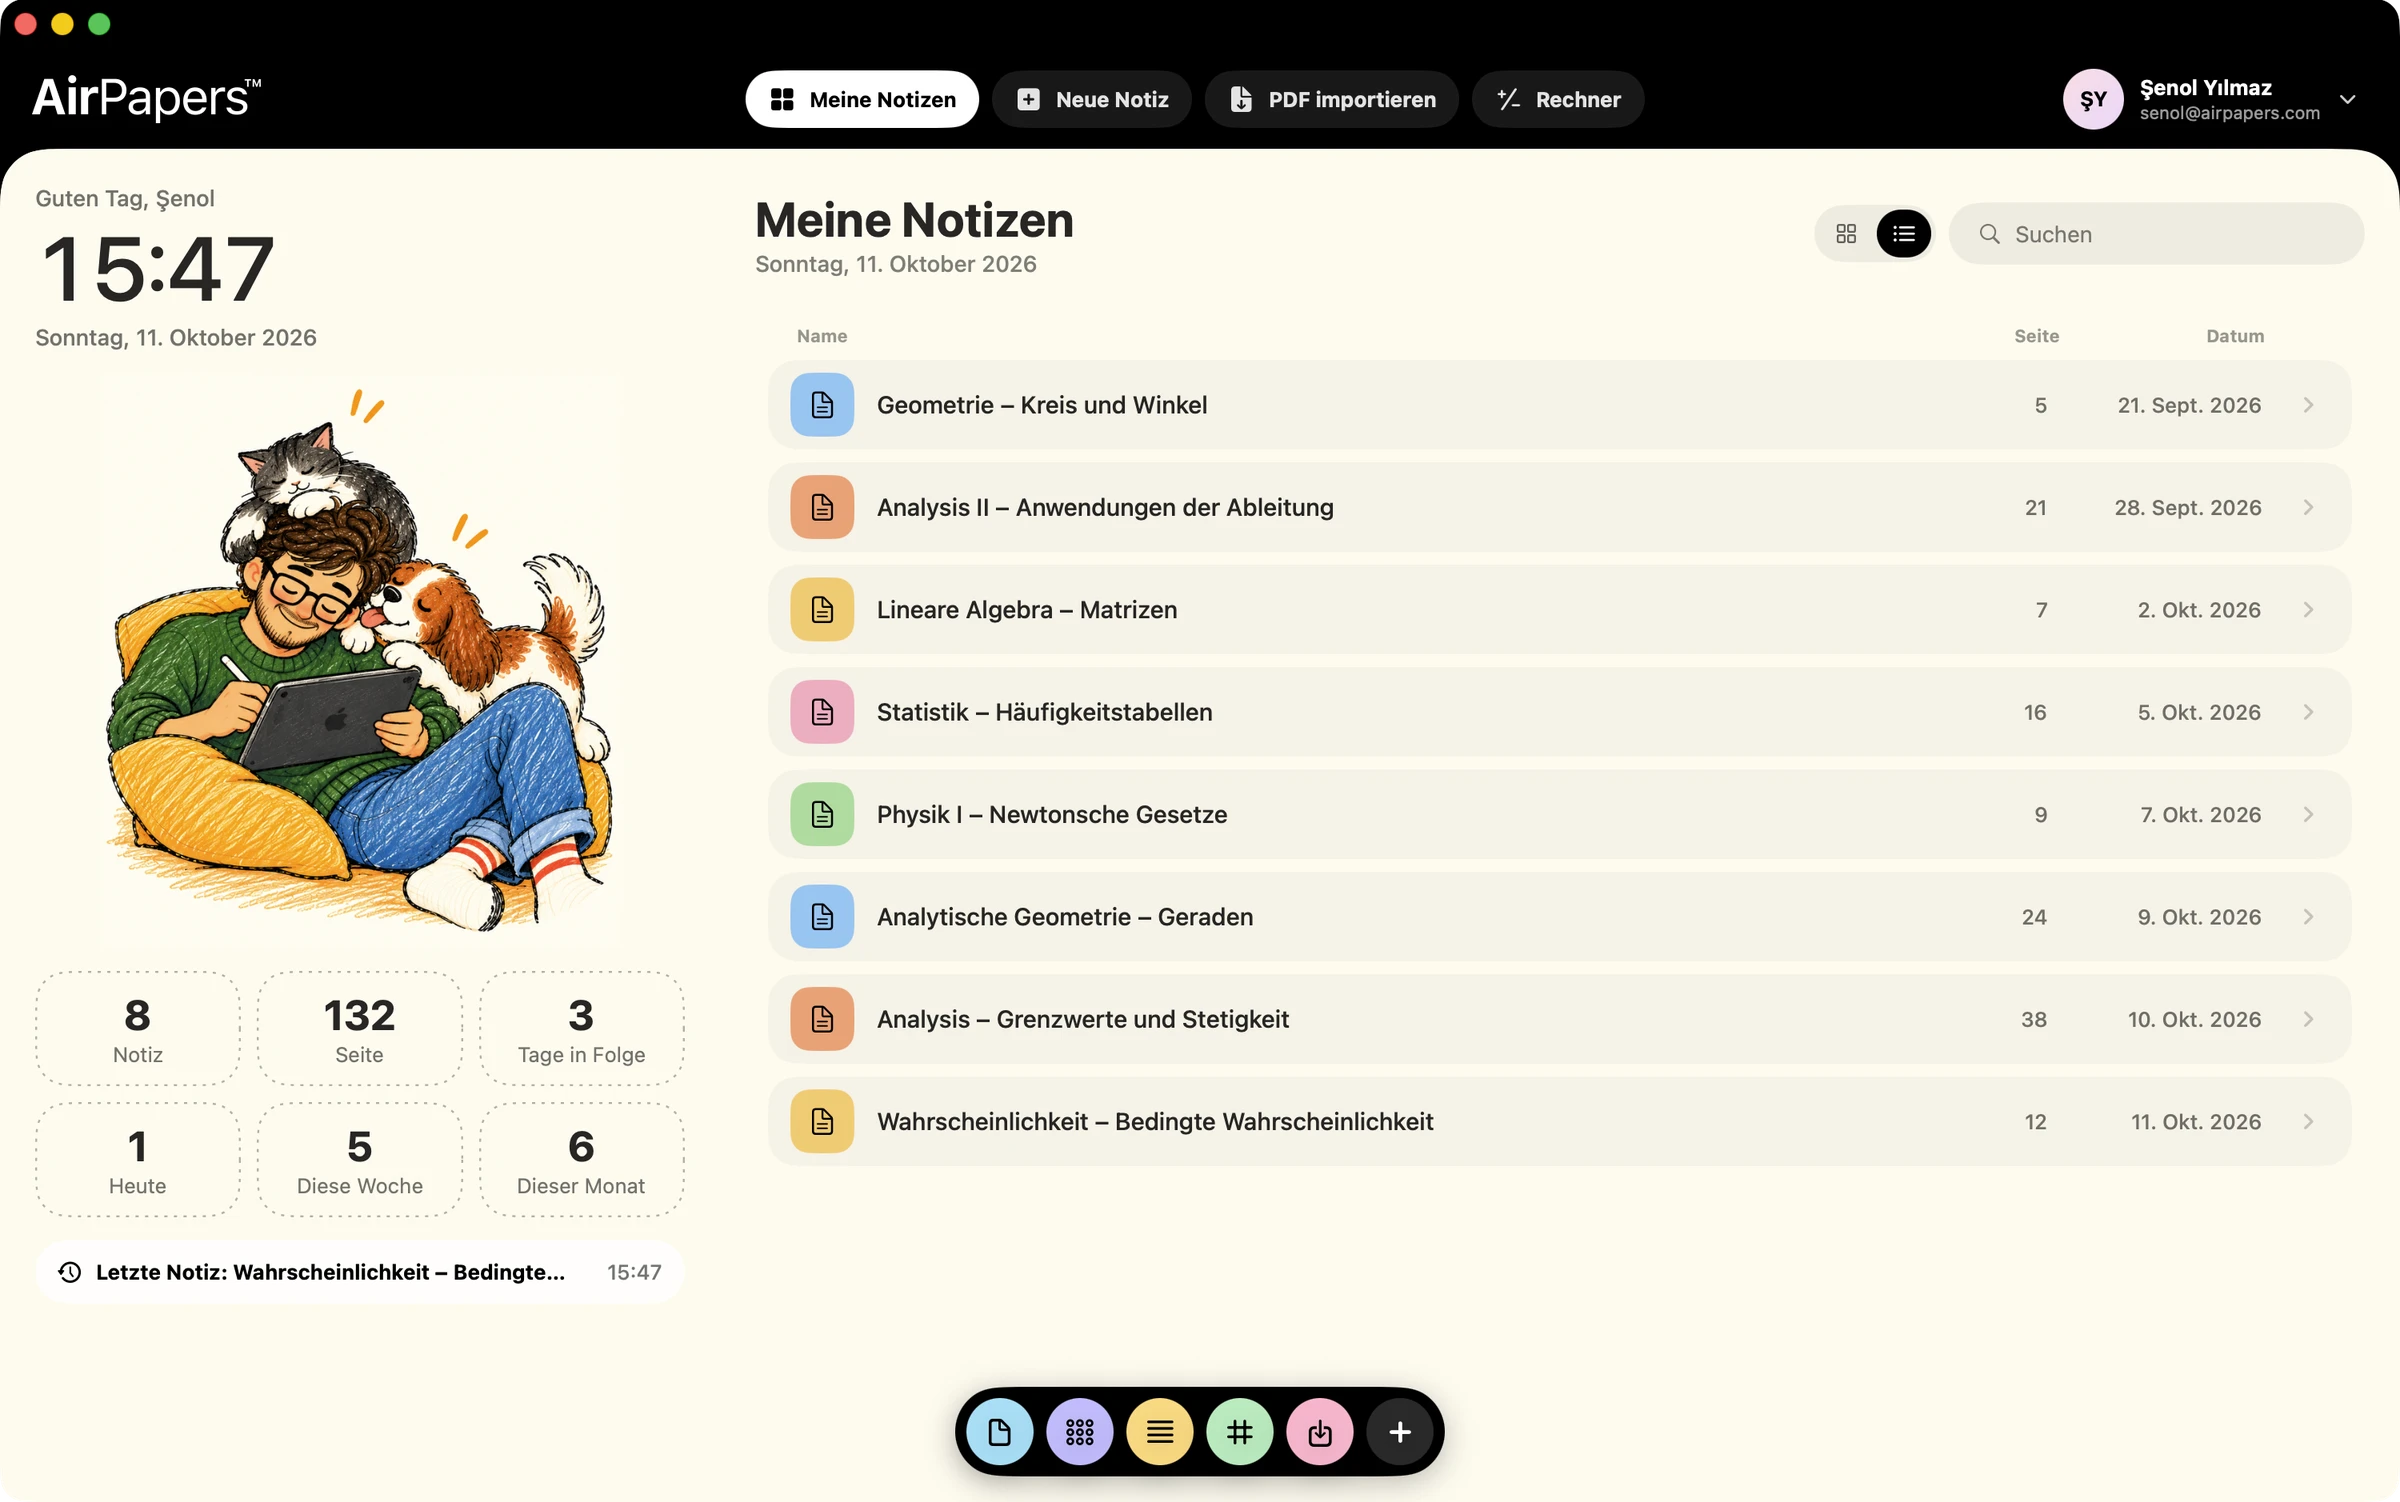Click the green Physik I note icon
This screenshot has height=1502, width=2400.
pyautogui.click(x=822, y=814)
